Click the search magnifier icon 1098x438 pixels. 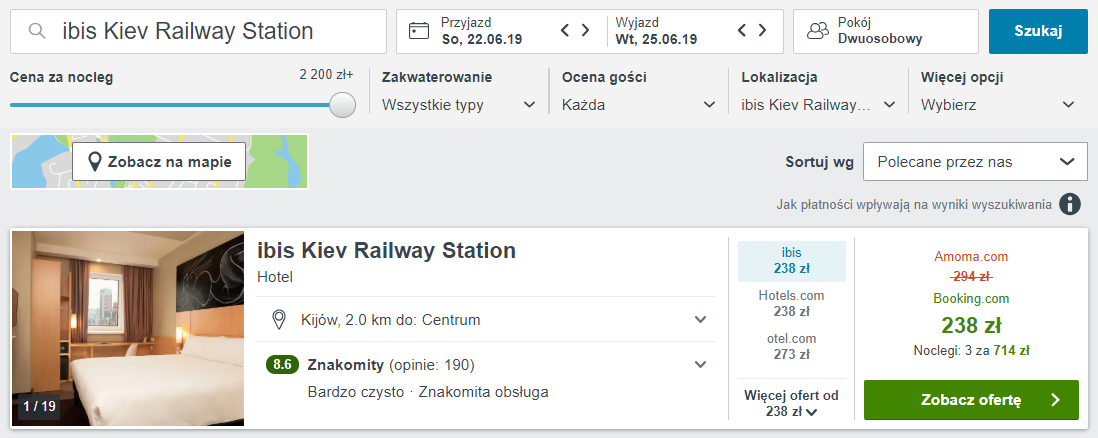37,31
